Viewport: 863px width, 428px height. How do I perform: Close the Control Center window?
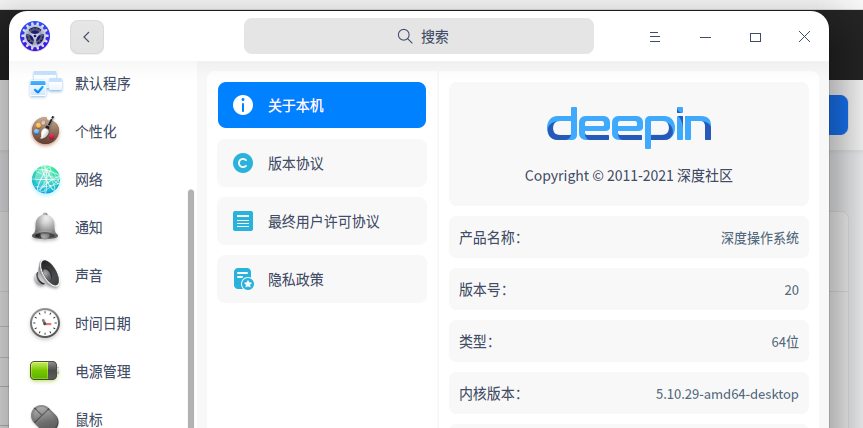[x=804, y=37]
